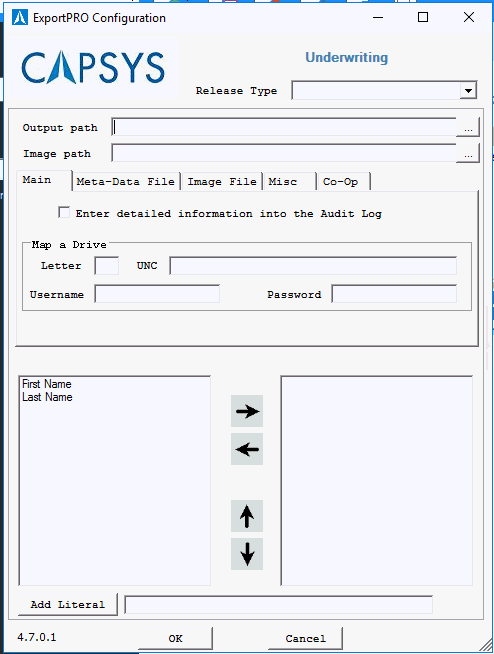Click the ExportPRO app icon in title bar
The width and height of the screenshot is (494, 654).
[20, 18]
